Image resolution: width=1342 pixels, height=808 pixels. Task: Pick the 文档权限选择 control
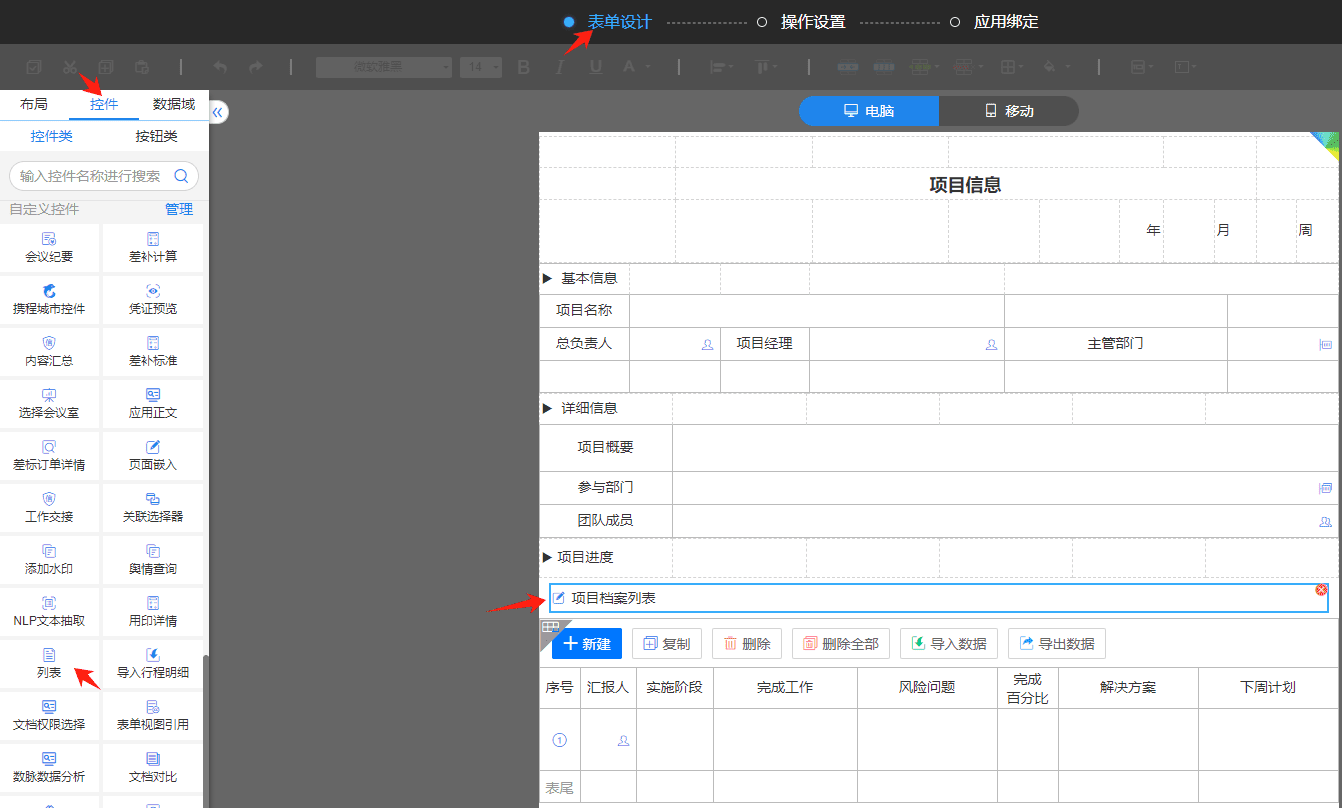49,715
